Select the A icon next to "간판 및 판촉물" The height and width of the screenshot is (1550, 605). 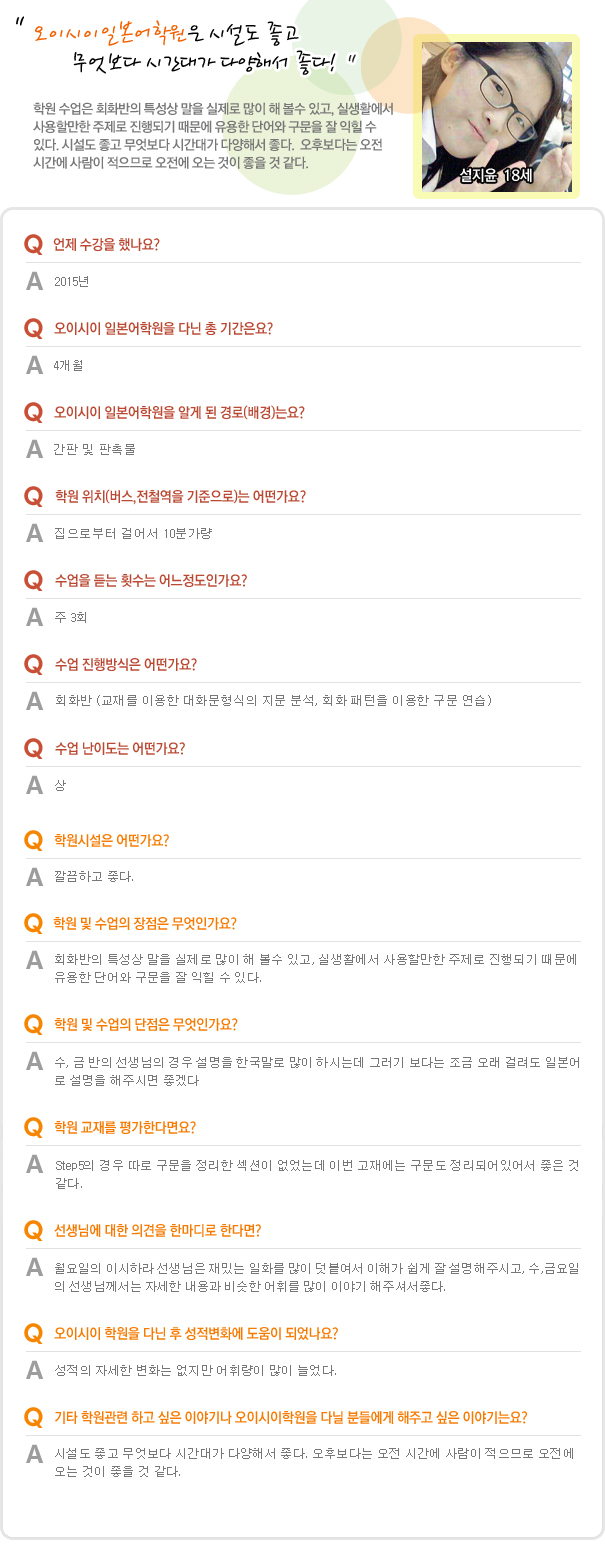[34, 449]
